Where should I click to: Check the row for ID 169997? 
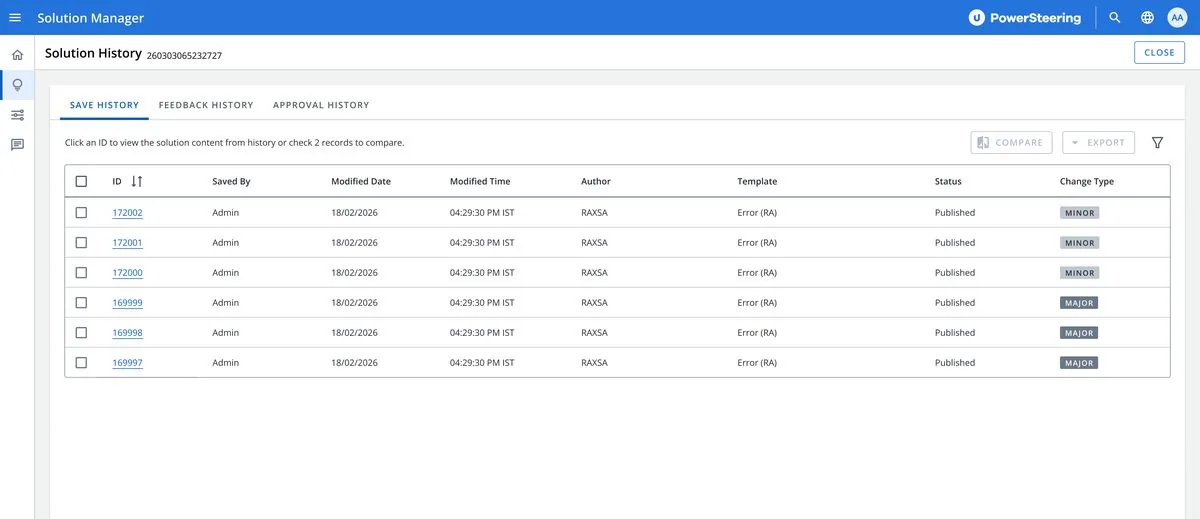pyautogui.click(x=81, y=363)
